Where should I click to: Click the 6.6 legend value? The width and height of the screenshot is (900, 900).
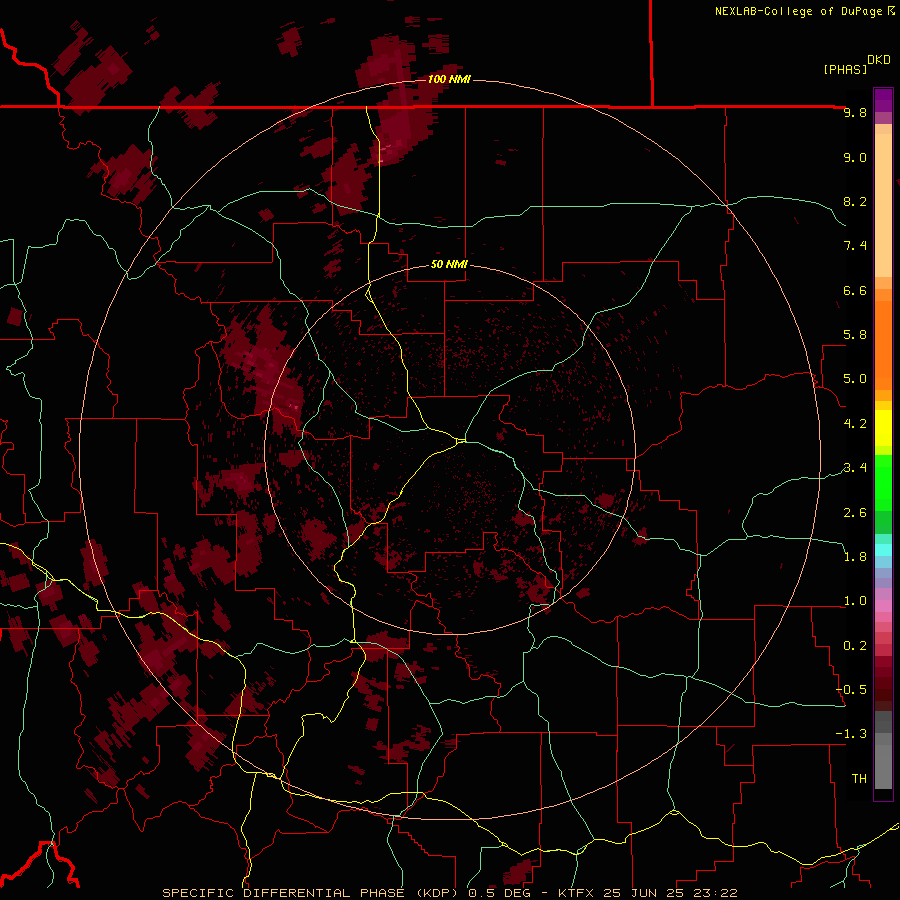pos(855,290)
